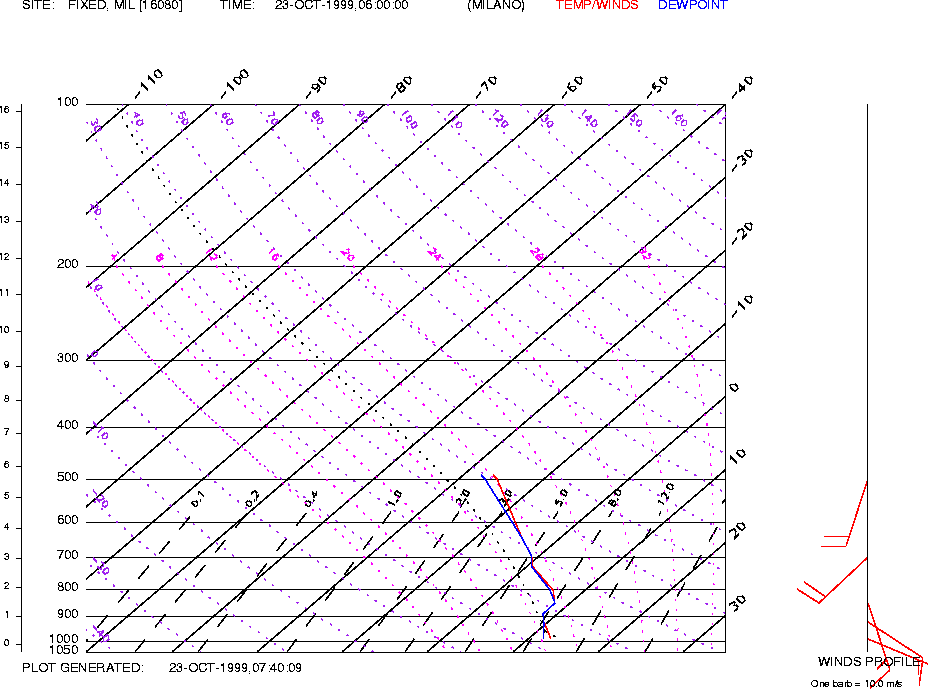Screen dimensions: 928x689
Task: Click the -110 isotherm label at top
Action: [147, 84]
